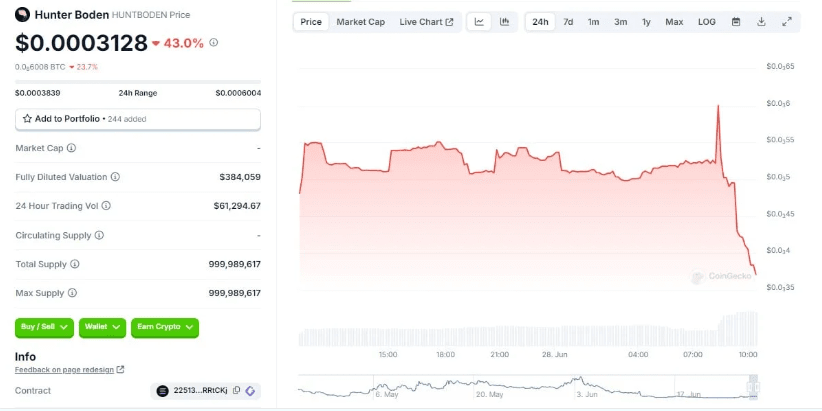Viewport: 822px width, 411px height.
Task: Select the 7d time range
Action: (568, 22)
